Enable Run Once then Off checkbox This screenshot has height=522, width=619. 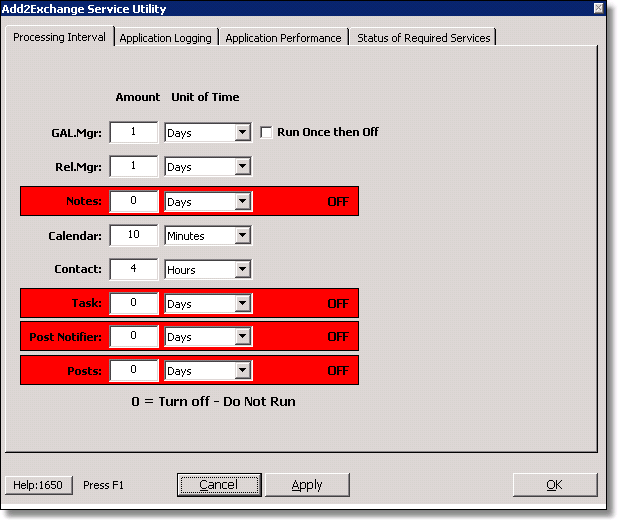tap(266, 132)
